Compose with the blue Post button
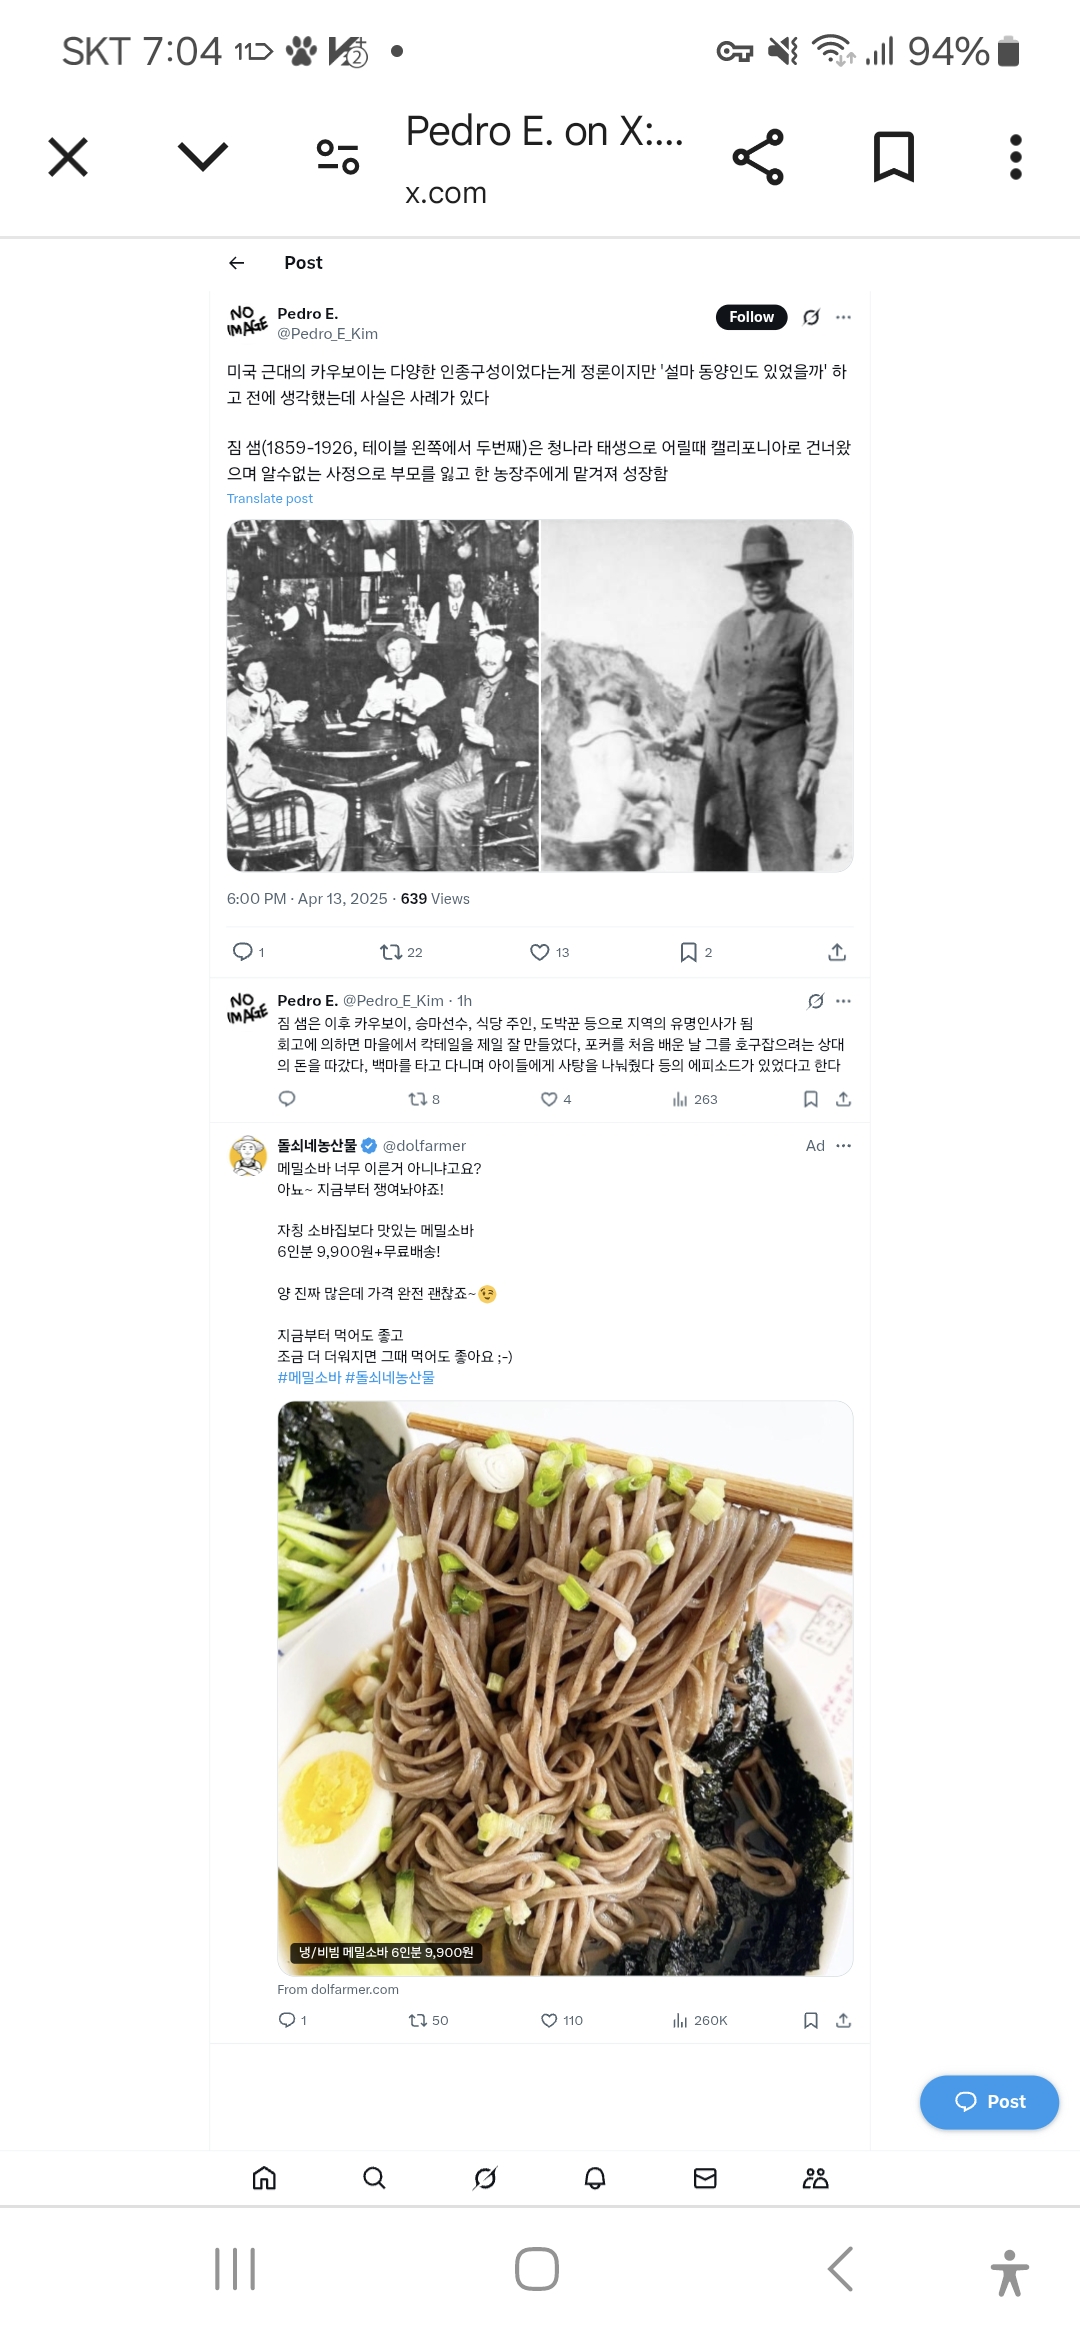Image resolution: width=1080 pixels, height=2340 pixels. coord(989,2102)
